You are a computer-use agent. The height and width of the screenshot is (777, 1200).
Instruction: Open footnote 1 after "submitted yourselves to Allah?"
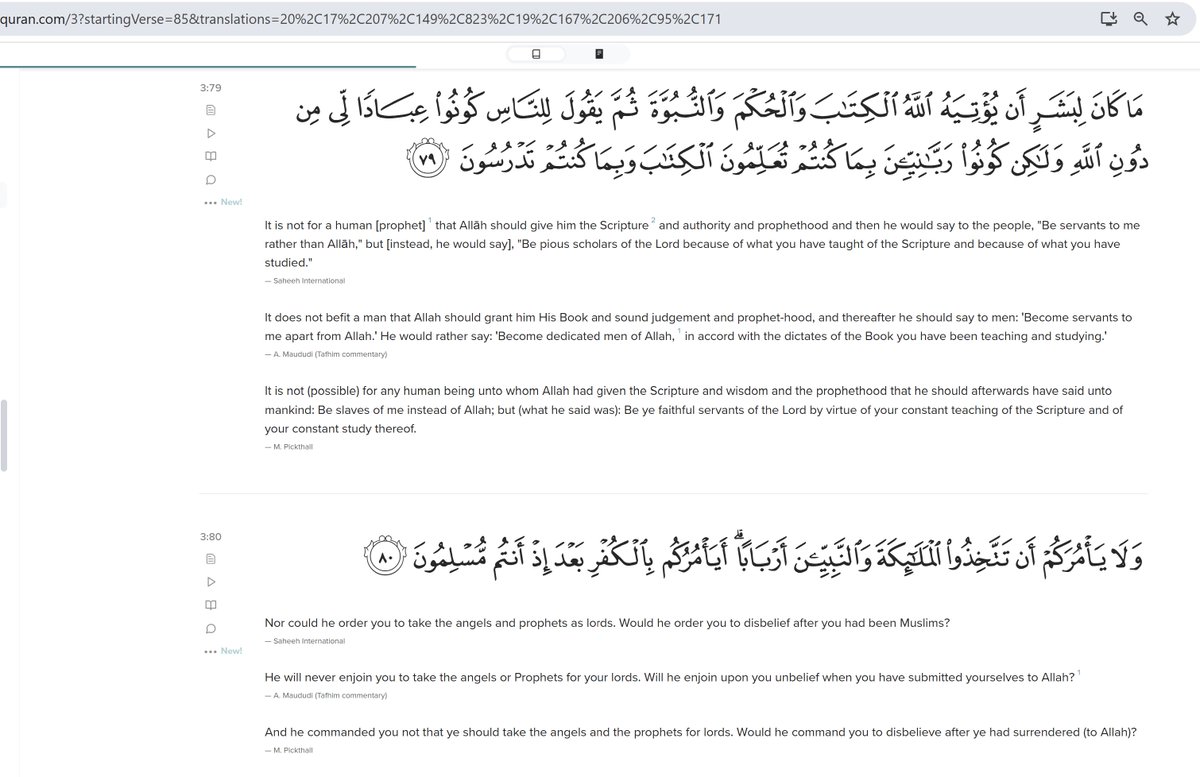1080,673
